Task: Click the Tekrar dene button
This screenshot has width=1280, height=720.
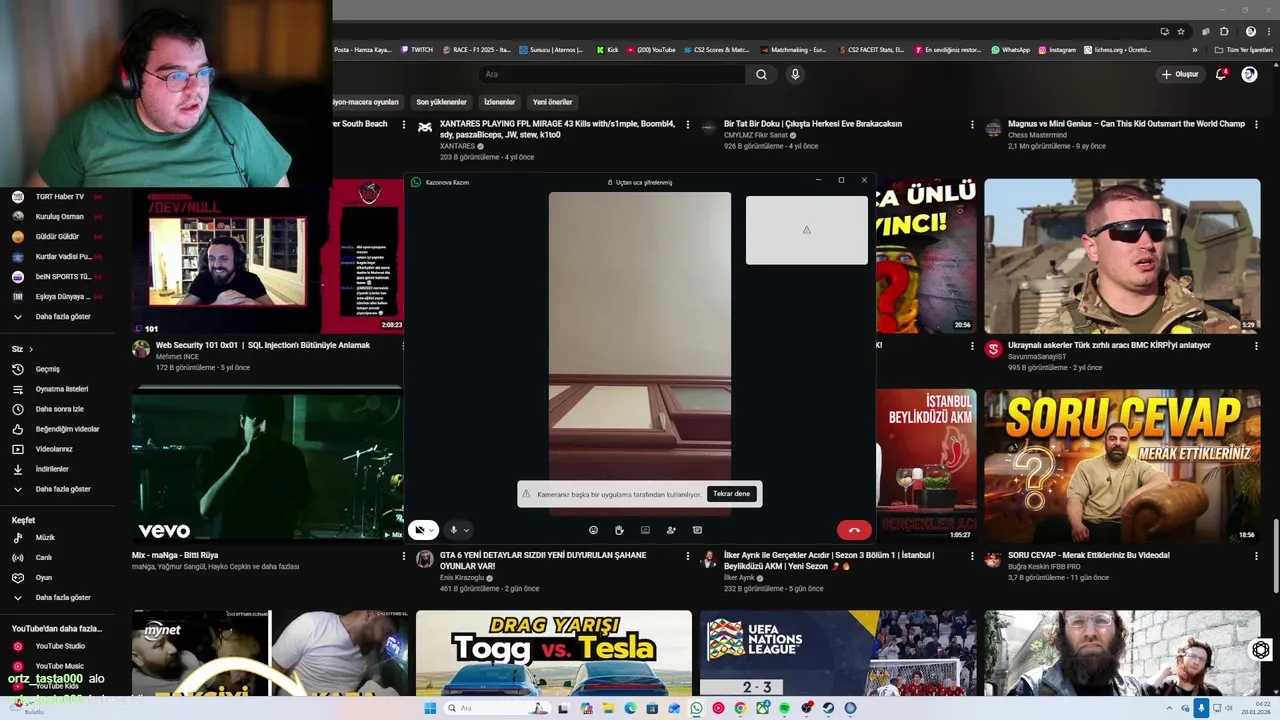Action: coord(731,494)
